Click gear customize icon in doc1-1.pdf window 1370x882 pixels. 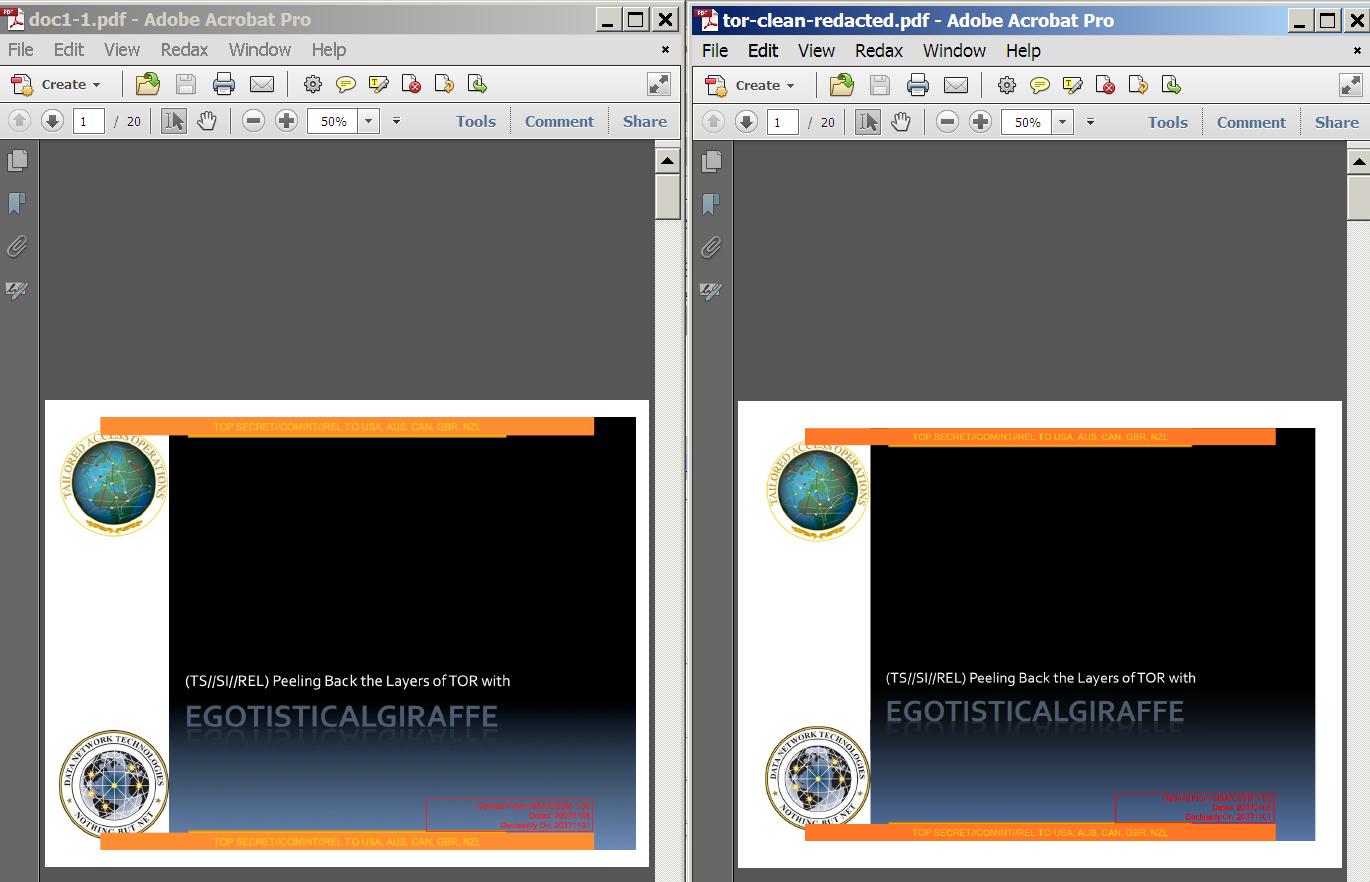313,85
